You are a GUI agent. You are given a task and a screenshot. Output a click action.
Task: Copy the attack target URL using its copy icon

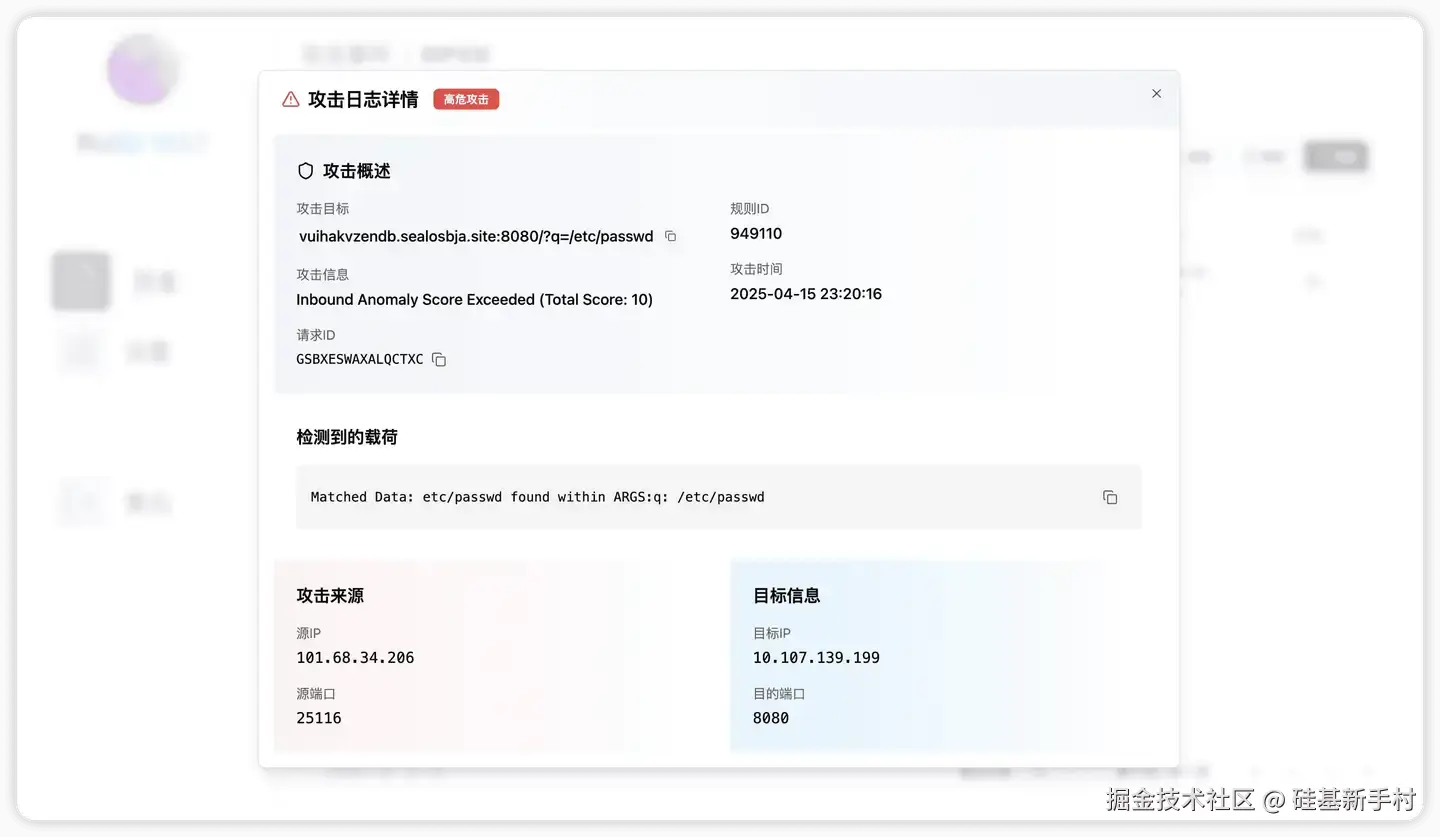669,236
